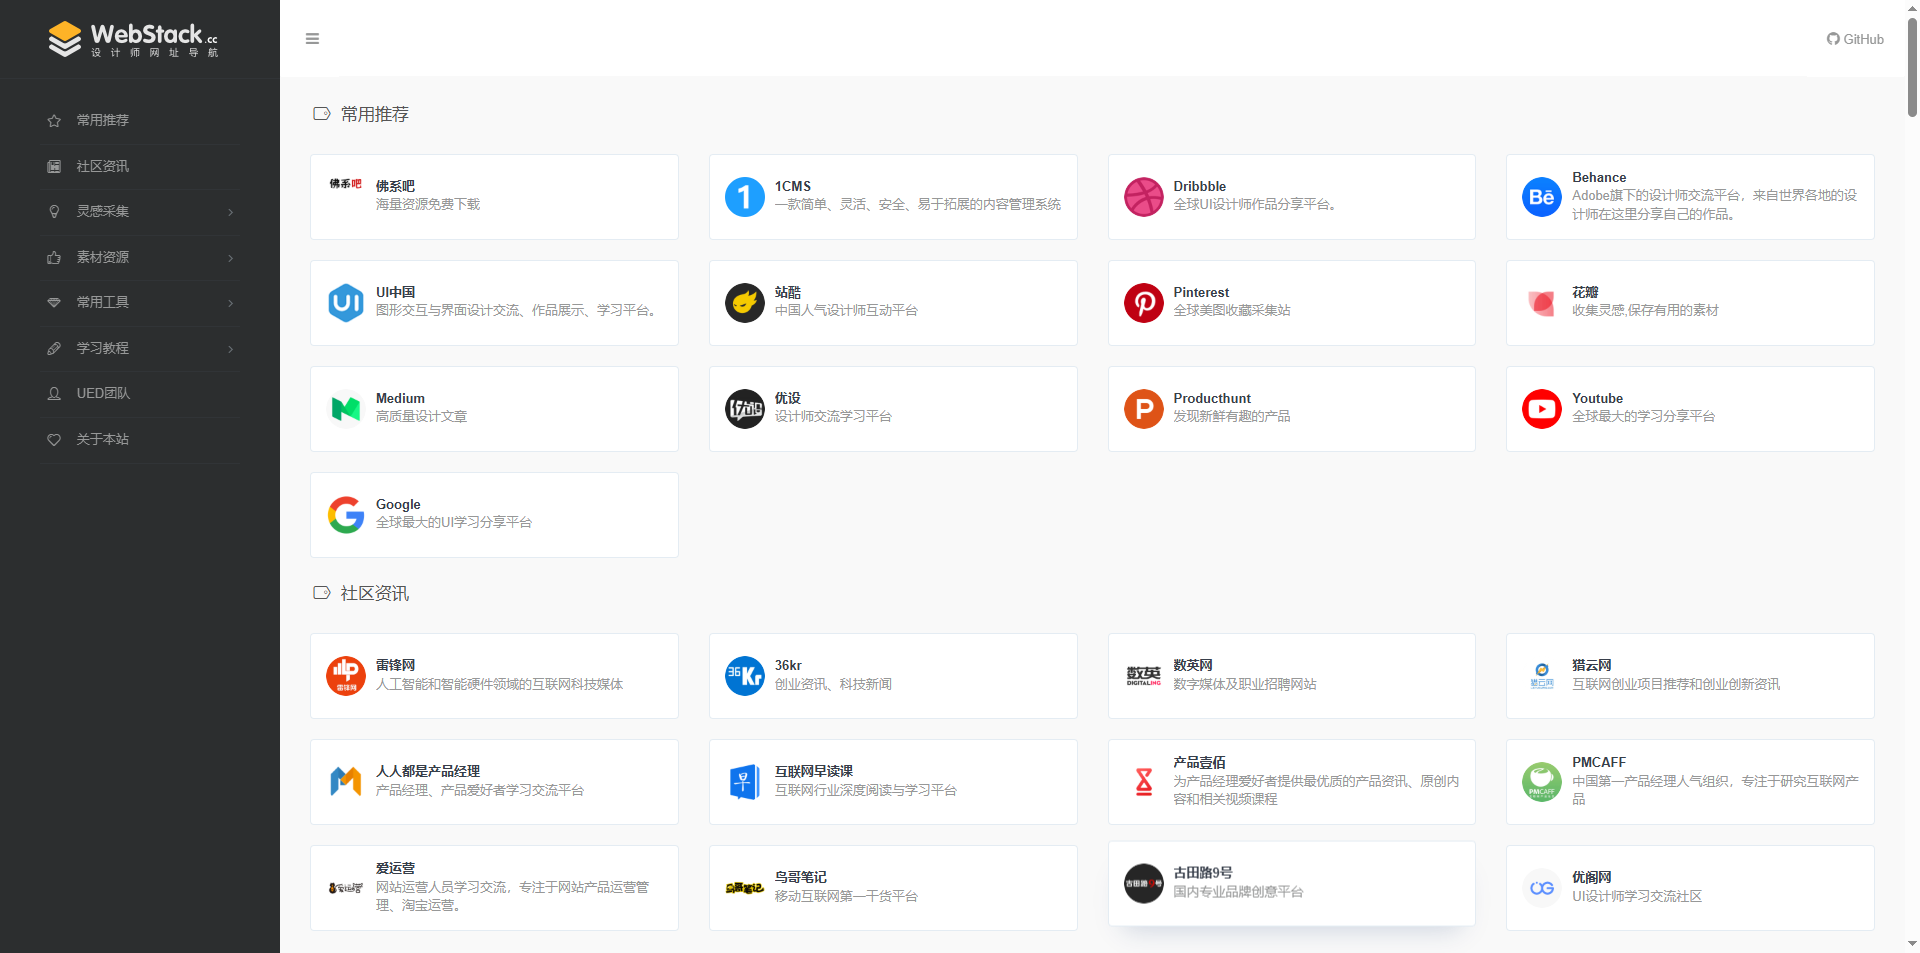Expand the 常用工具 sidebar chevron

231,303
